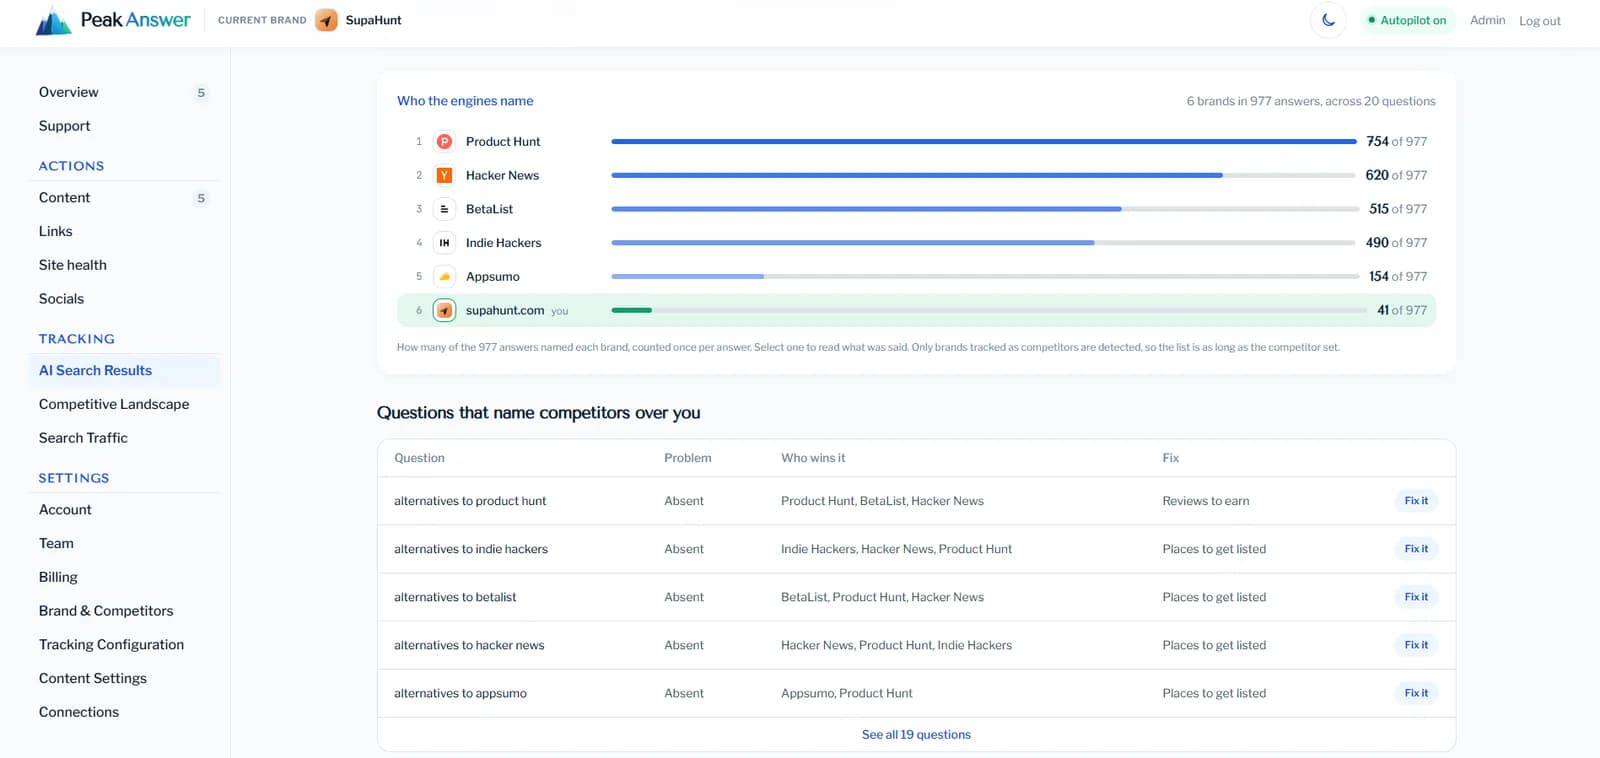The image size is (1600, 758).
Task: Go to Billing settings
Action: [x=59, y=577]
